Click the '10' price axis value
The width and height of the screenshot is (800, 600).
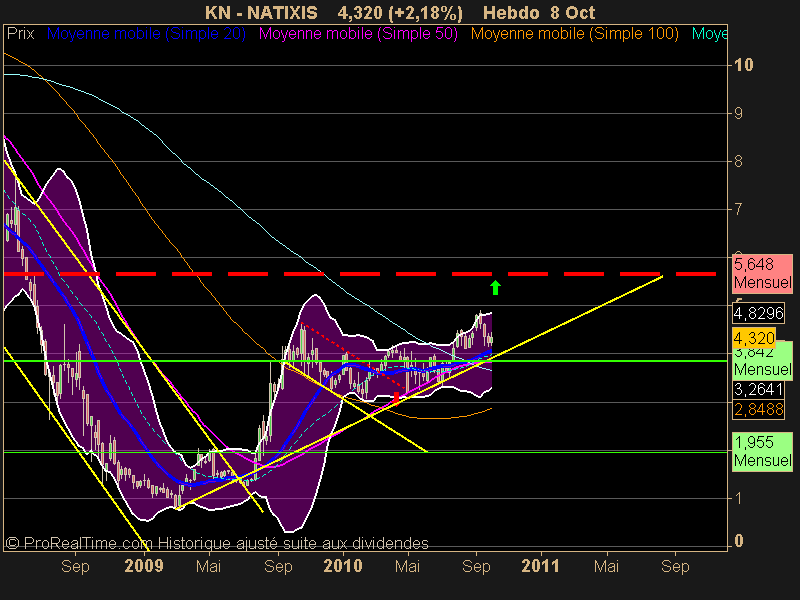click(x=743, y=65)
